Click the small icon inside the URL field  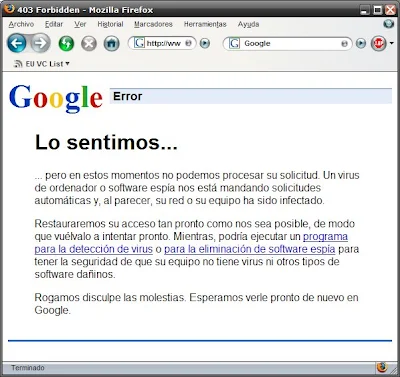pos(188,43)
